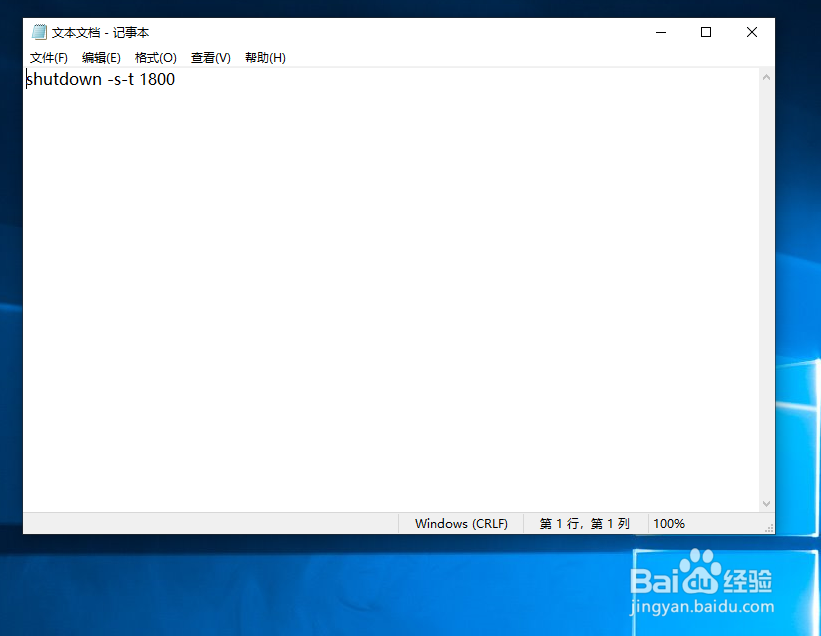Open the 编辑(E) menu

pos(100,57)
